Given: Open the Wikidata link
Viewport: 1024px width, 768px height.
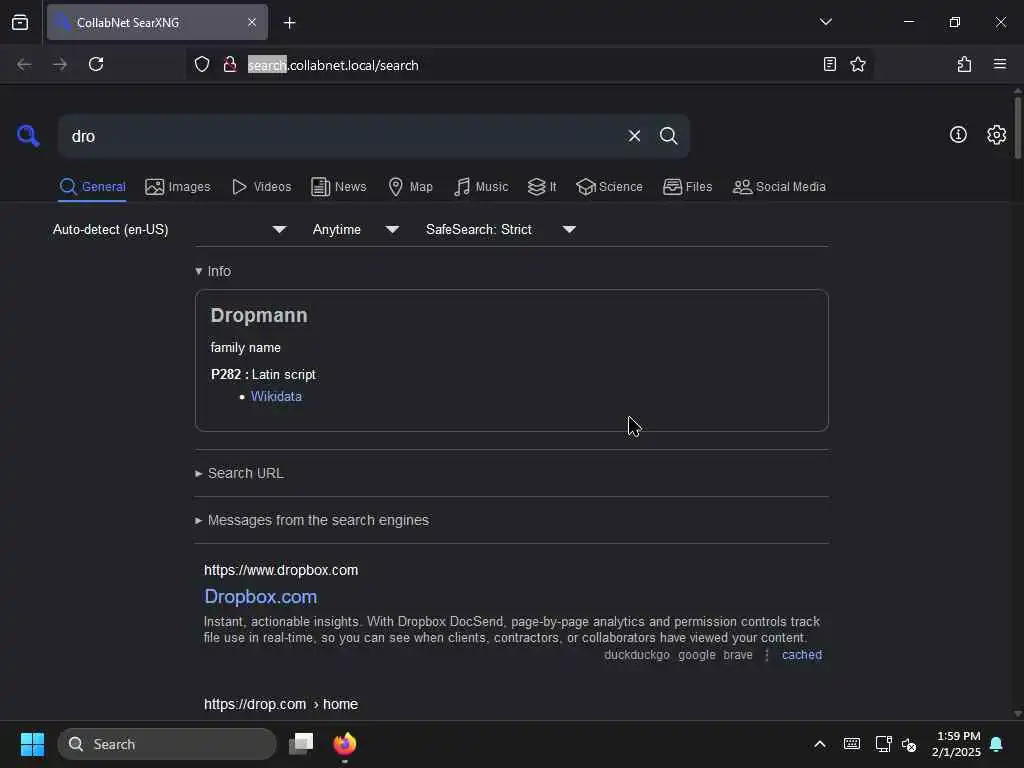Looking at the screenshot, I should coord(276,396).
